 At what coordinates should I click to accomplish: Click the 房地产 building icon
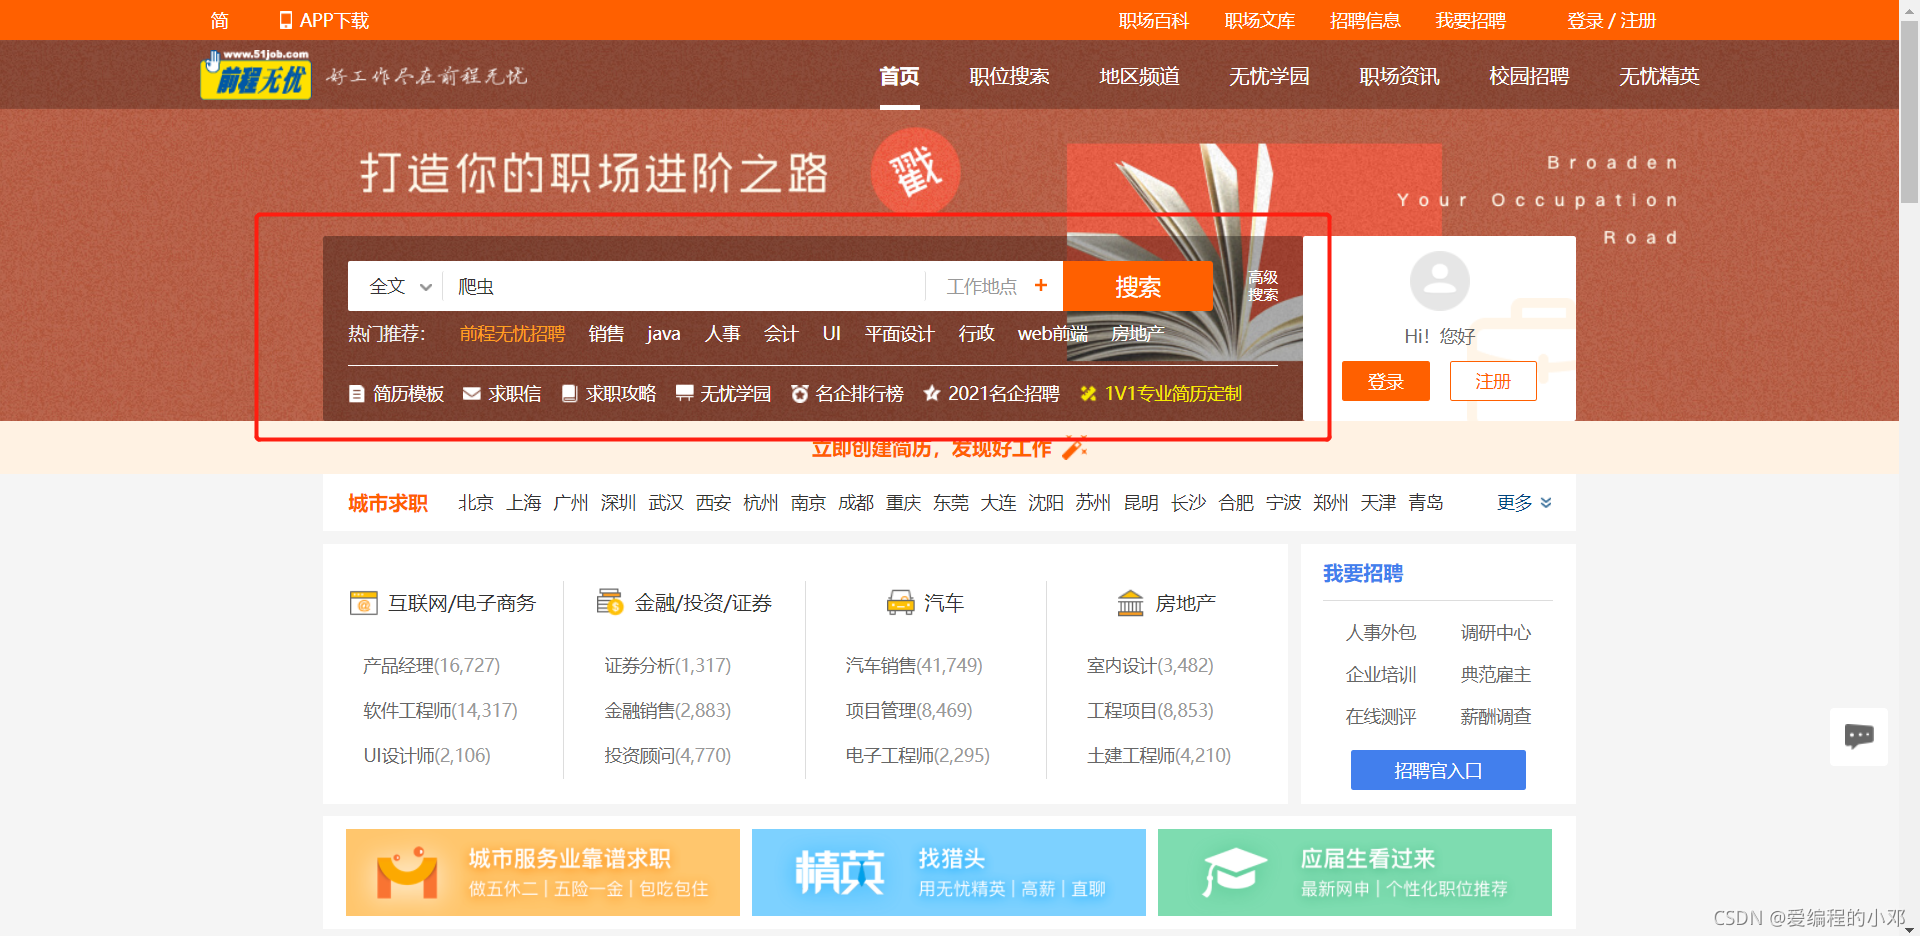click(1130, 603)
